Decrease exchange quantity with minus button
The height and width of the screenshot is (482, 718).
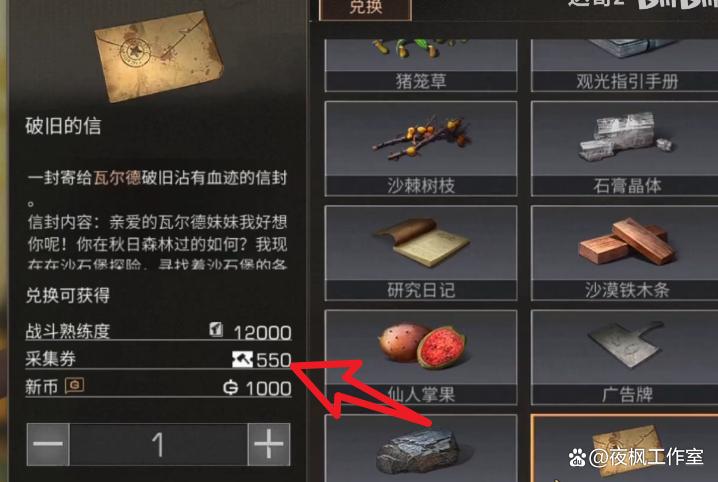tap(48, 444)
